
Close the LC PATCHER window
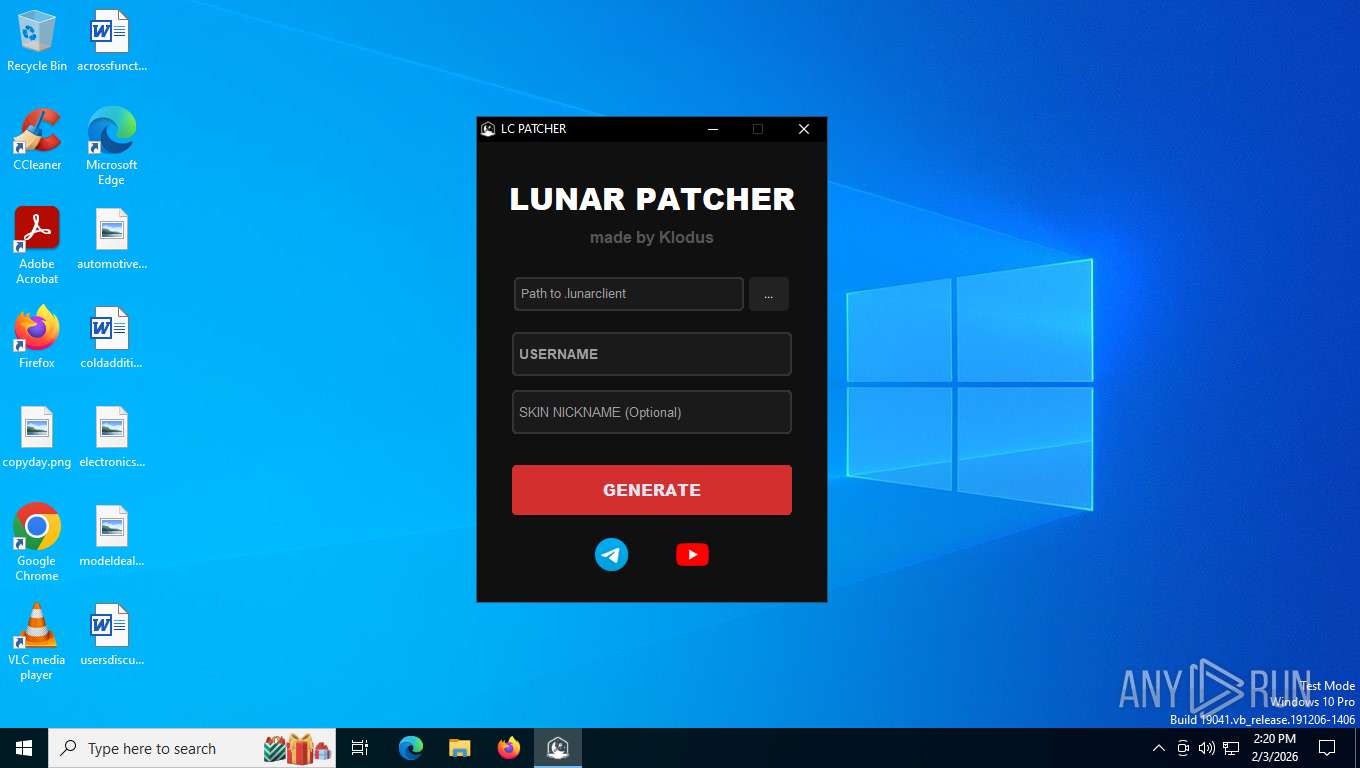pos(803,129)
